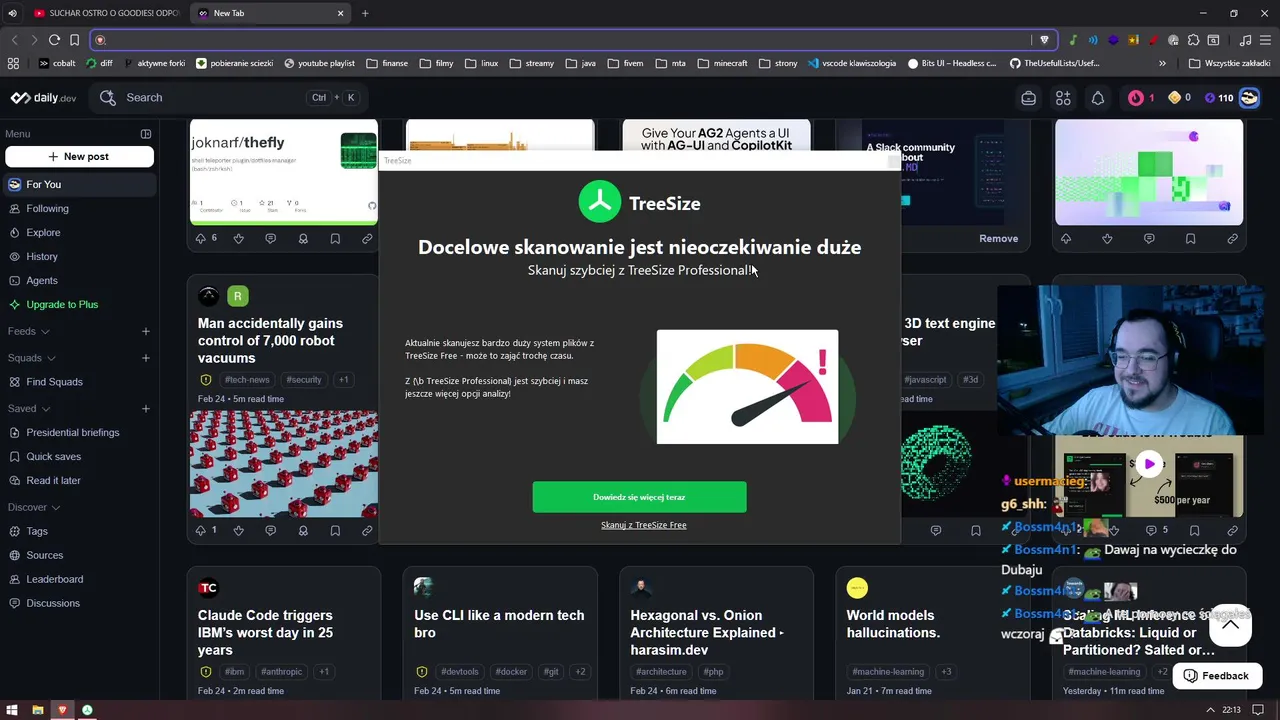Show hidden bookmarks with the double-chevron overflow
This screenshot has width=1280, height=720.
coord(1162,63)
